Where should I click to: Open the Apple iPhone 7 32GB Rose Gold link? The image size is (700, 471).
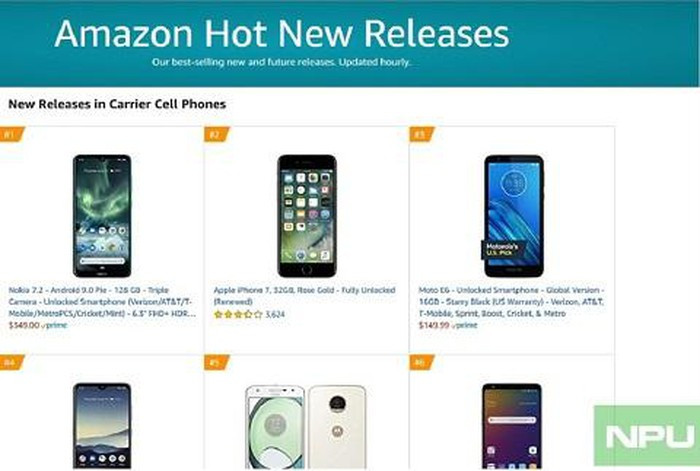[x=304, y=296]
